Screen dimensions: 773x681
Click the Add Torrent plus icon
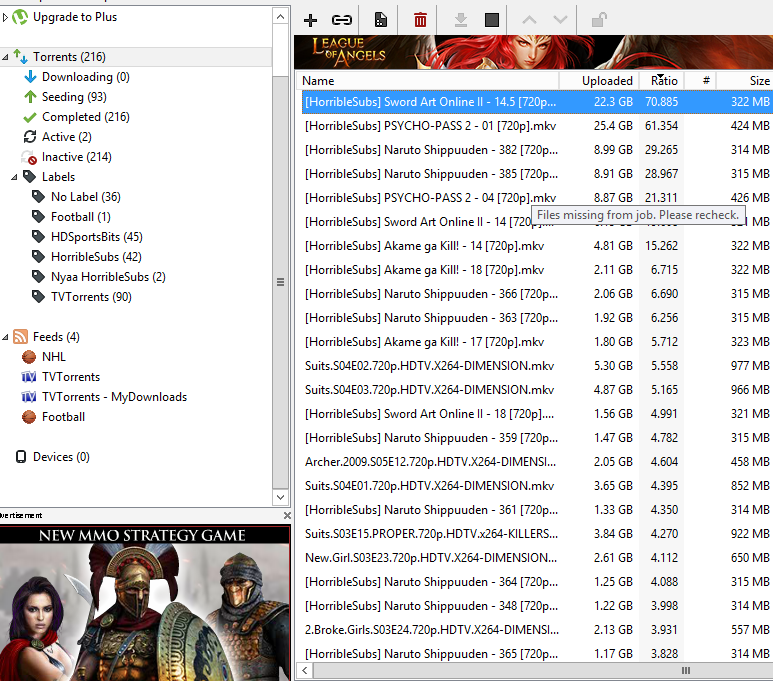[311, 20]
